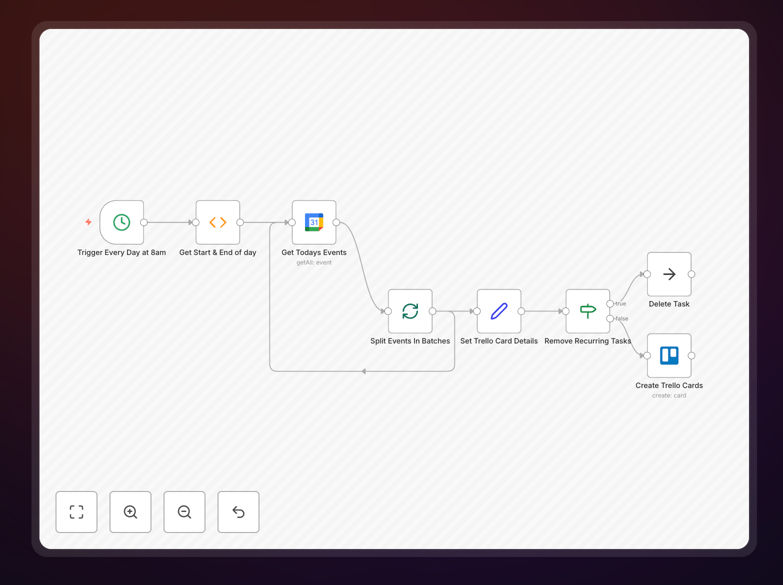Click the 'Delete Task' label
Screen dimensions: 783x585
[x=669, y=304]
